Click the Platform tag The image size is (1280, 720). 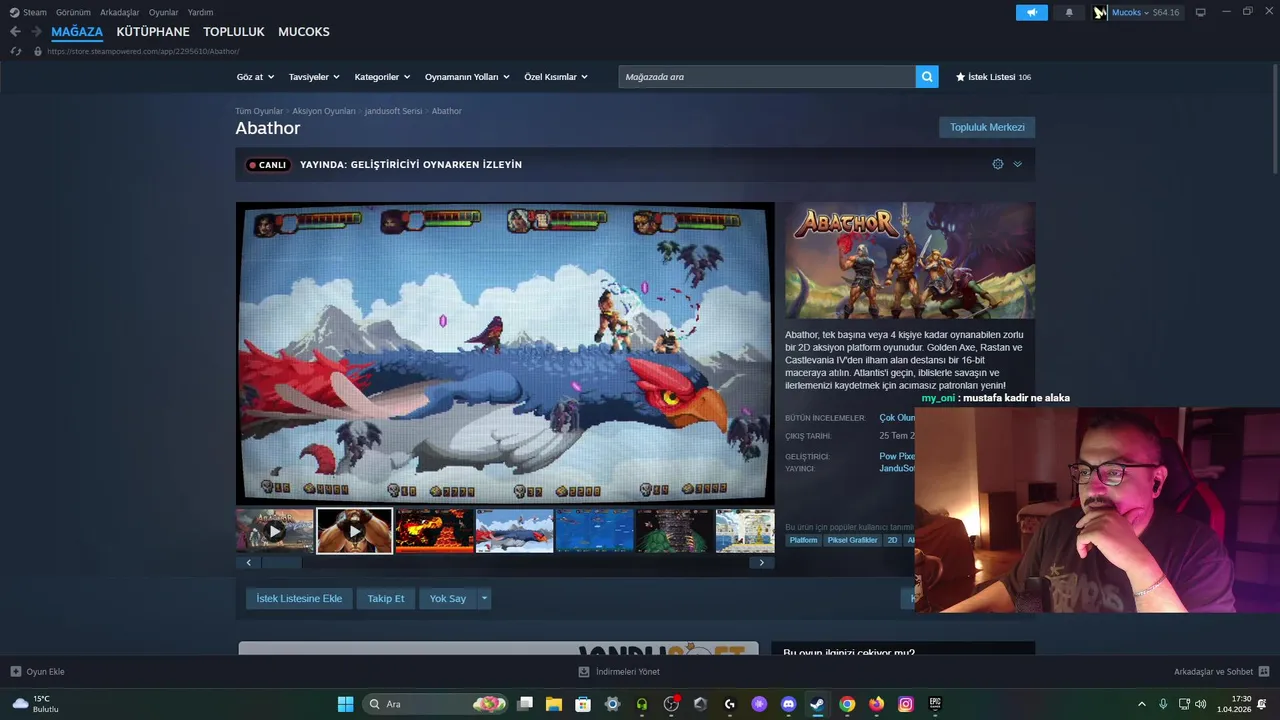803,540
